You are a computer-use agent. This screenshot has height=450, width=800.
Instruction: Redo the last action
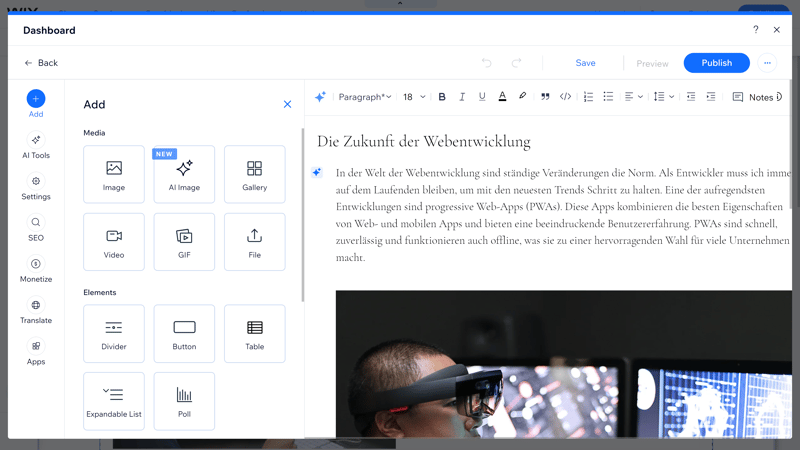point(516,63)
